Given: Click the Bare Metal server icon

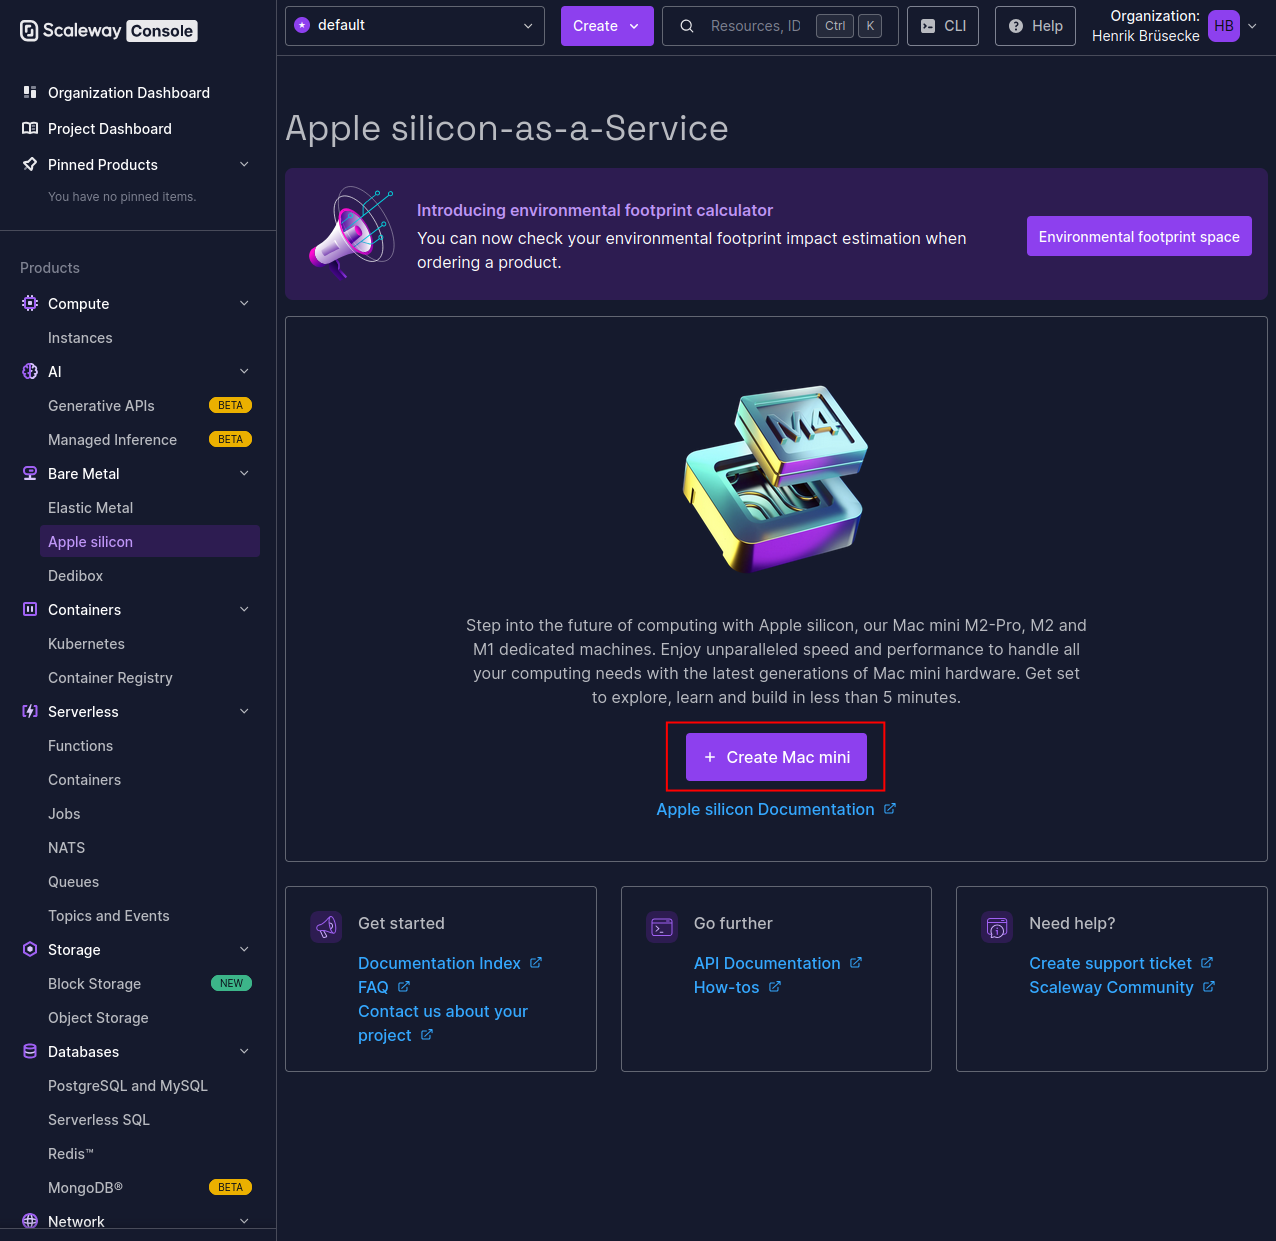Looking at the screenshot, I should (x=30, y=473).
